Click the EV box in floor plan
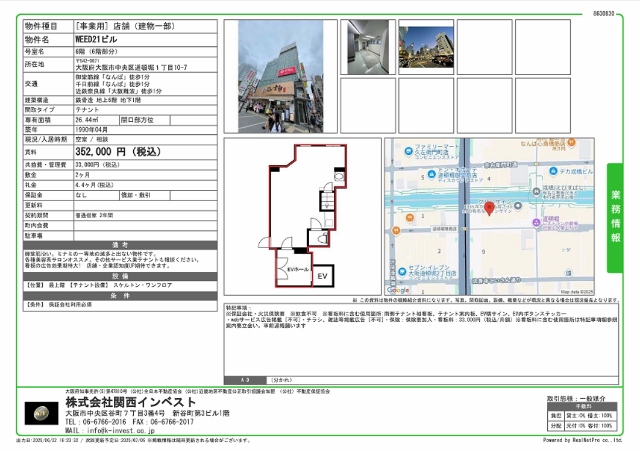The image size is (640, 452). (322, 275)
